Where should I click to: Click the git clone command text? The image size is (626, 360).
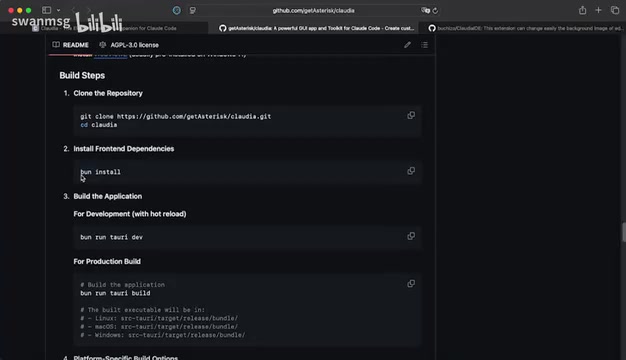click(176, 116)
